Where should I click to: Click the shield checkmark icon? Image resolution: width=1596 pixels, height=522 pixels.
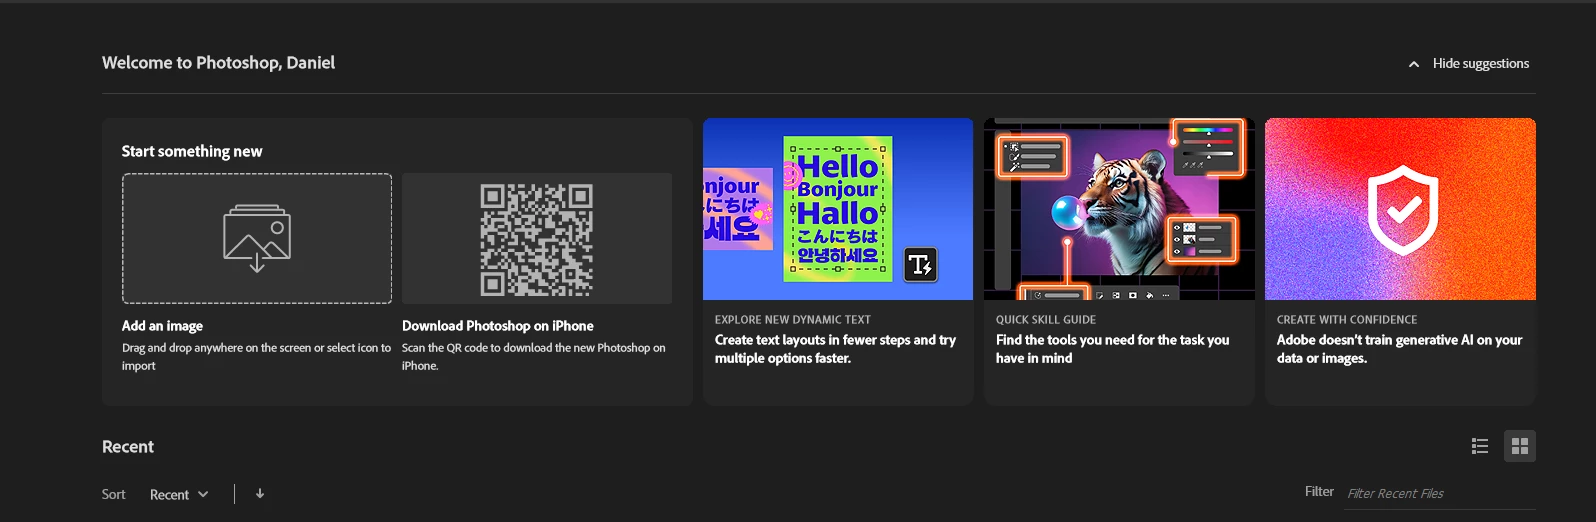pyautogui.click(x=1402, y=210)
